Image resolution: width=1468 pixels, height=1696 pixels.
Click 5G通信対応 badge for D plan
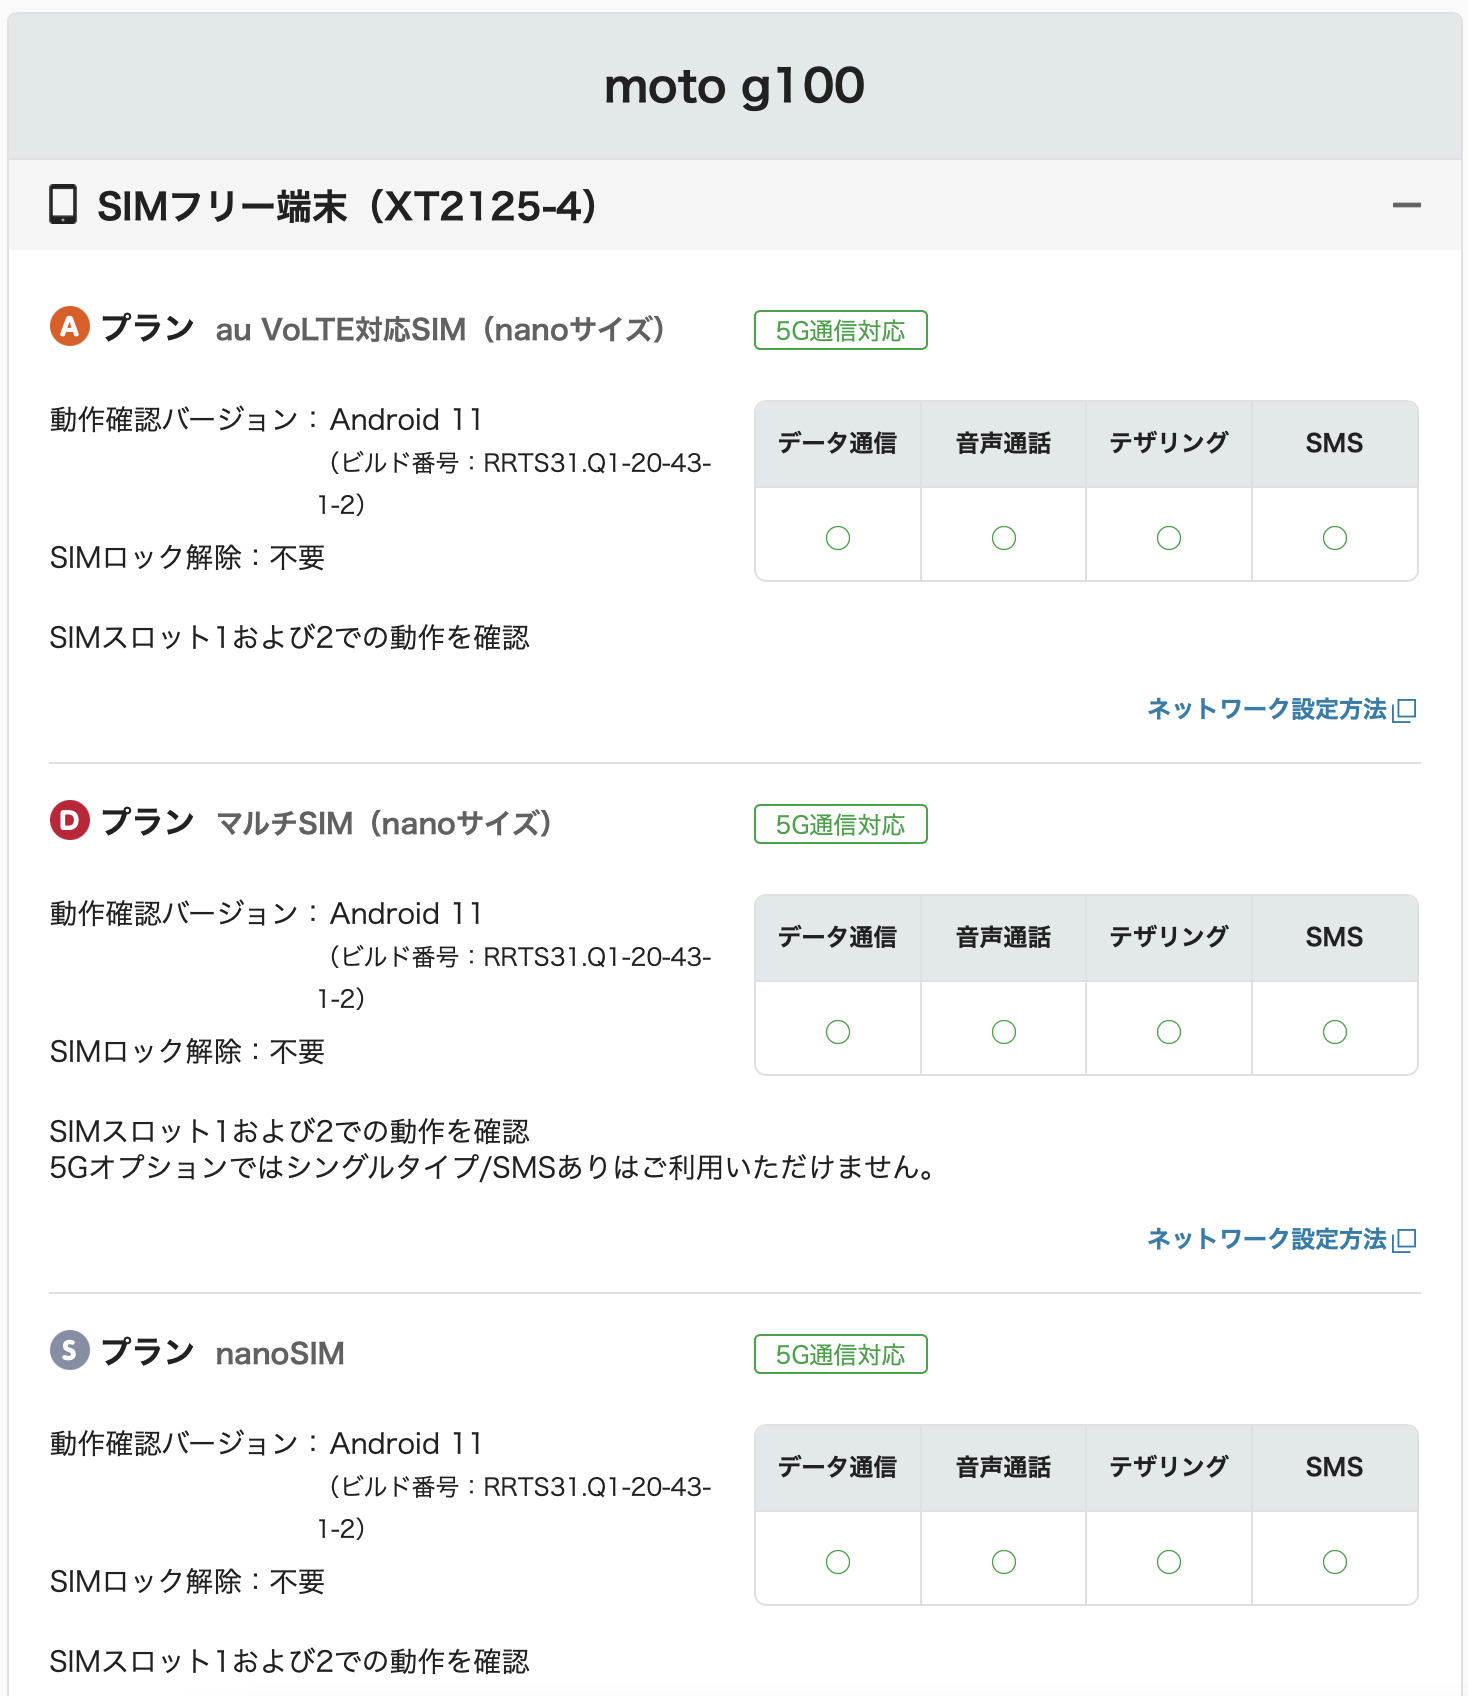840,824
